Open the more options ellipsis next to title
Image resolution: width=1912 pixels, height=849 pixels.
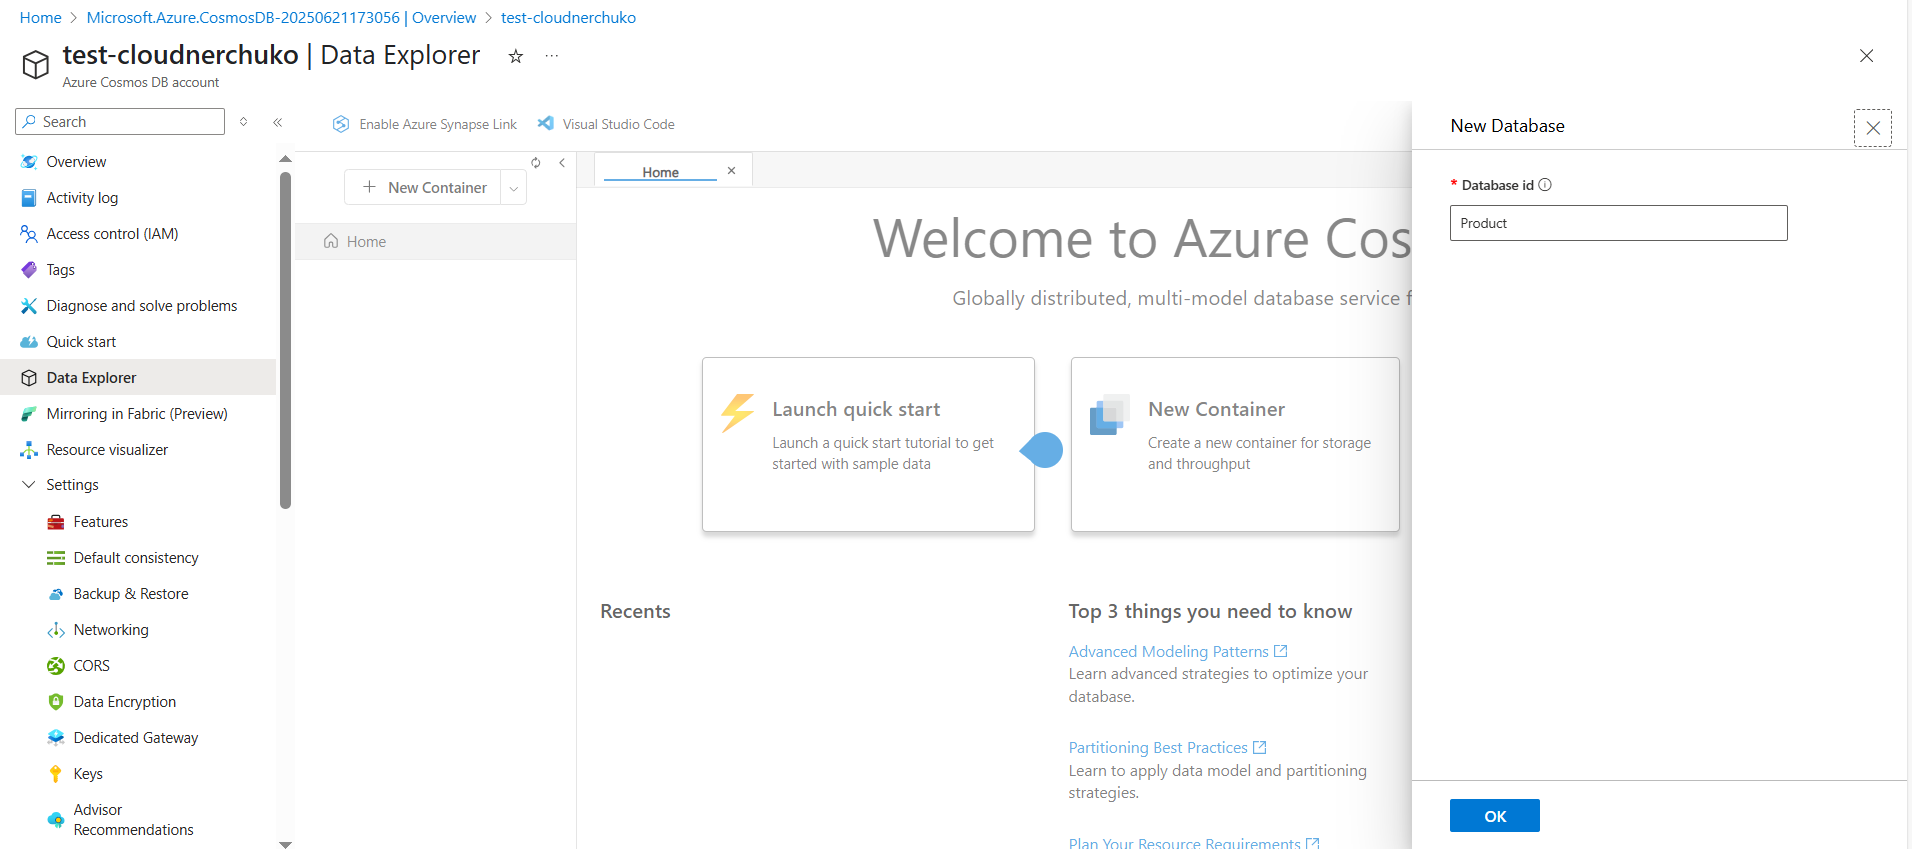(551, 56)
